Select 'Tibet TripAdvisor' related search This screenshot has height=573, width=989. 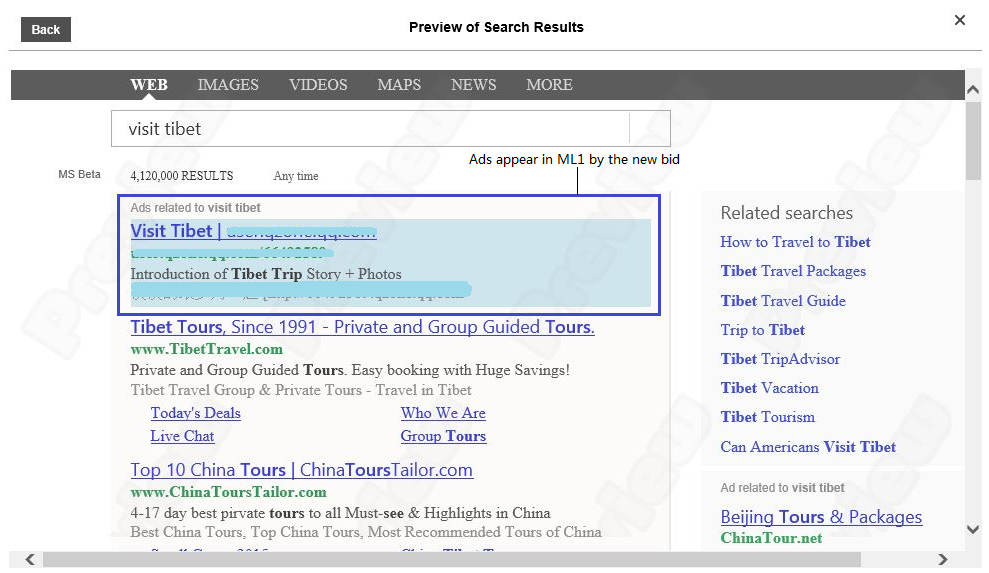click(780, 359)
